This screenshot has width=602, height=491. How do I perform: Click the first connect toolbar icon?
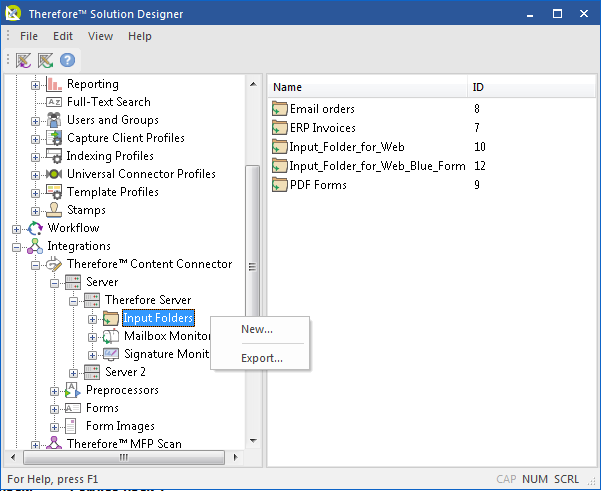(x=23, y=60)
